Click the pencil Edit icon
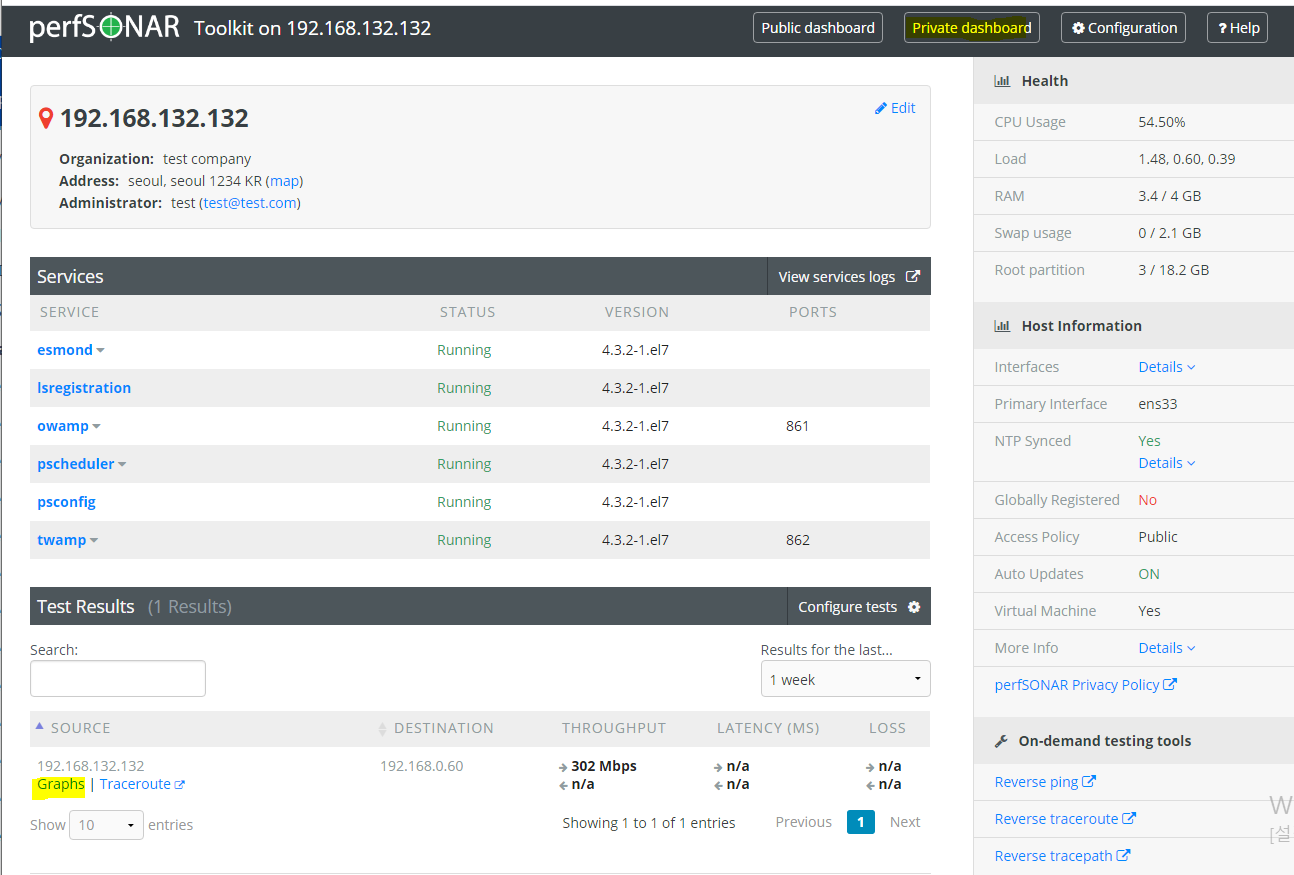The height and width of the screenshot is (875, 1294). 881,108
